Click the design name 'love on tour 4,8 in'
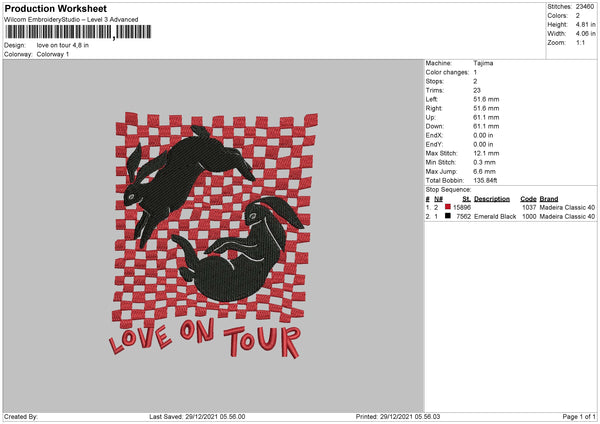Screen dimensions: 600x424 pyautogui.click(x=63, y=45)
